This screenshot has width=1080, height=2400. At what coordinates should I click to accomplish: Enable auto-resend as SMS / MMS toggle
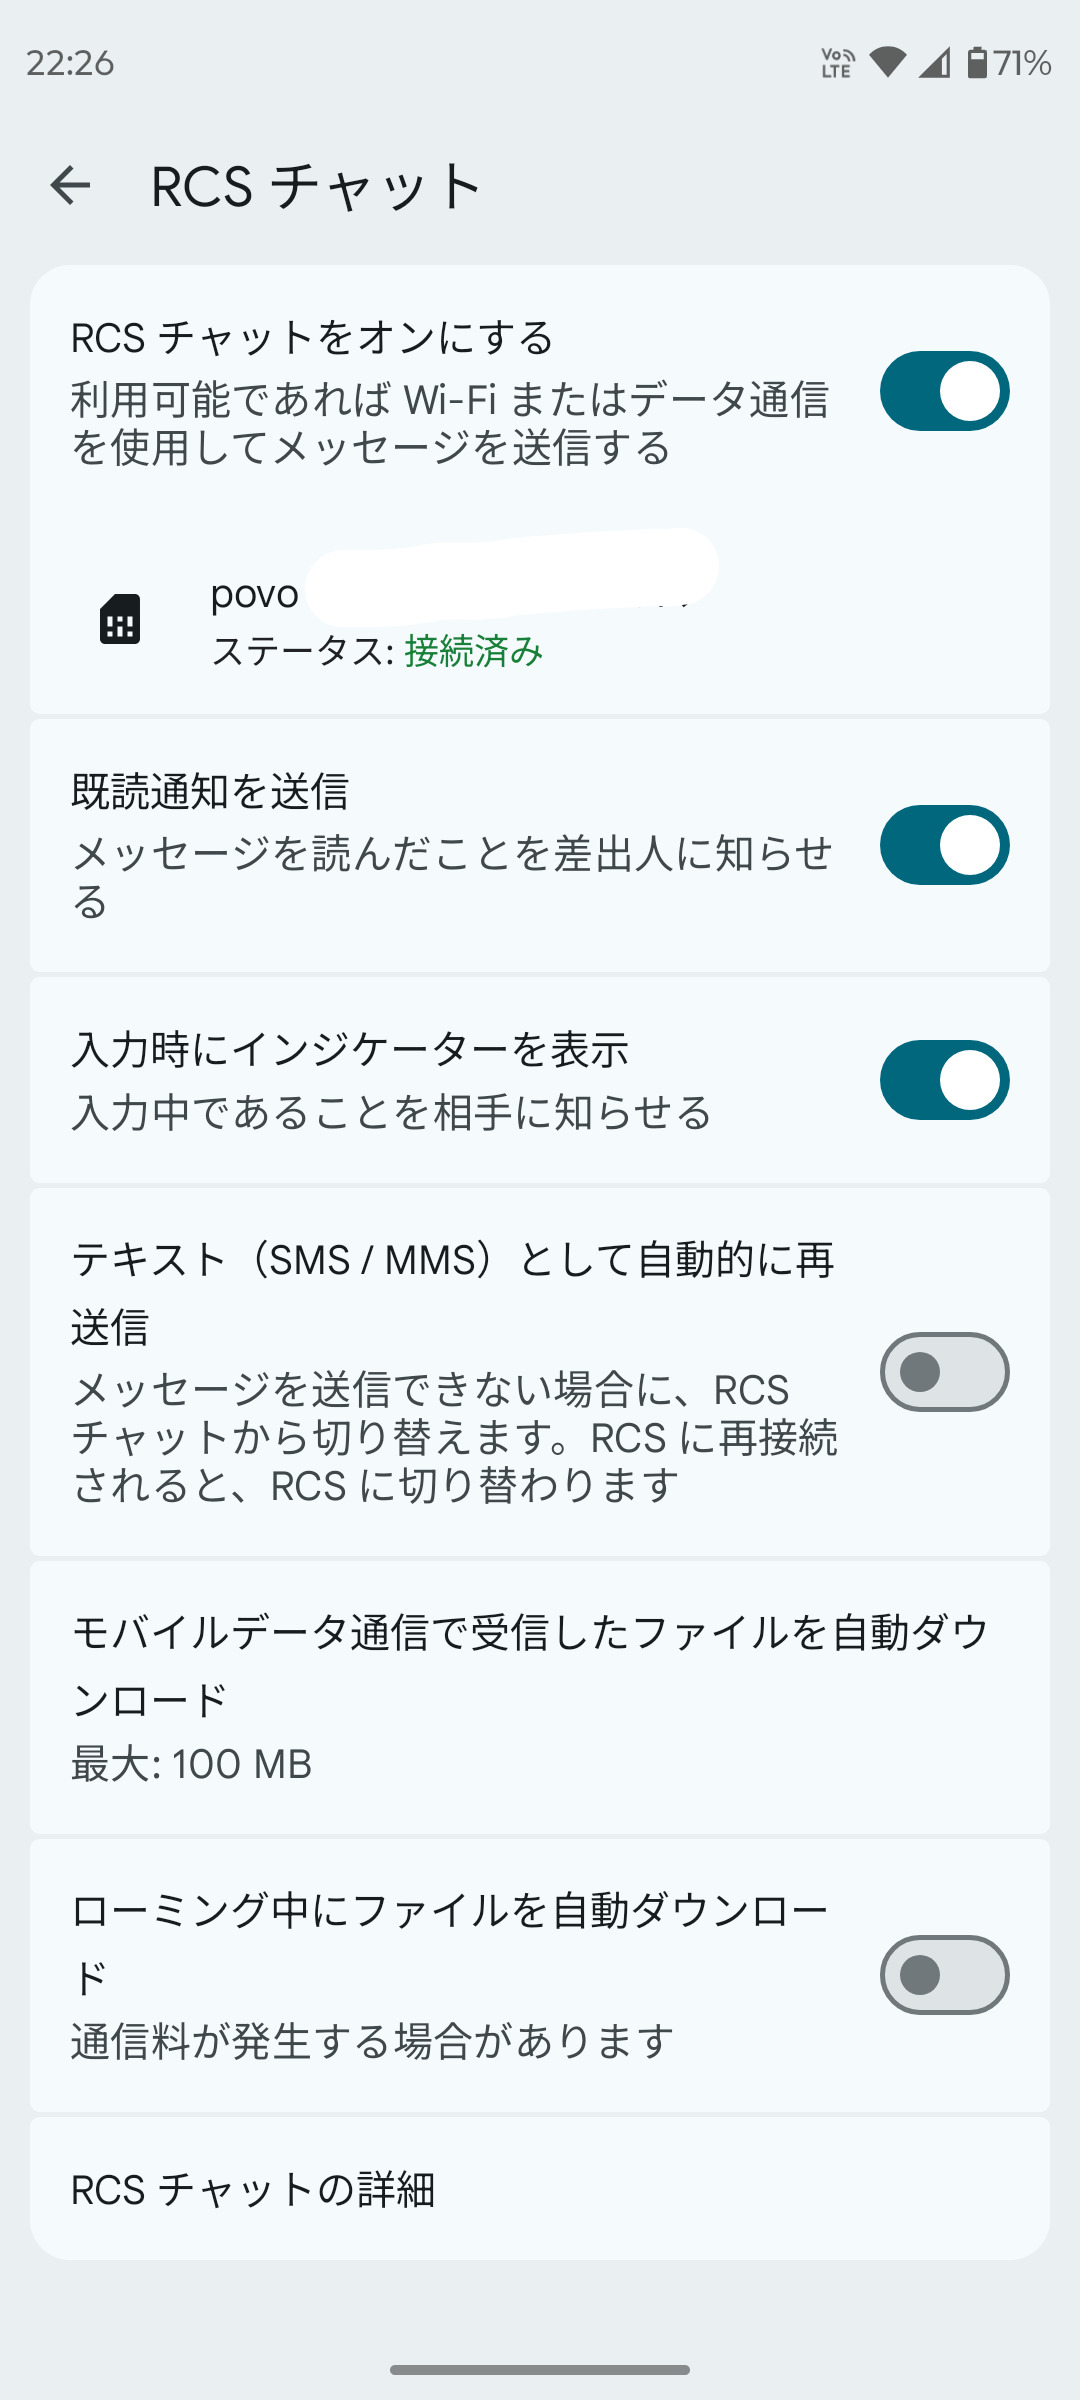tap(944, 1372)
